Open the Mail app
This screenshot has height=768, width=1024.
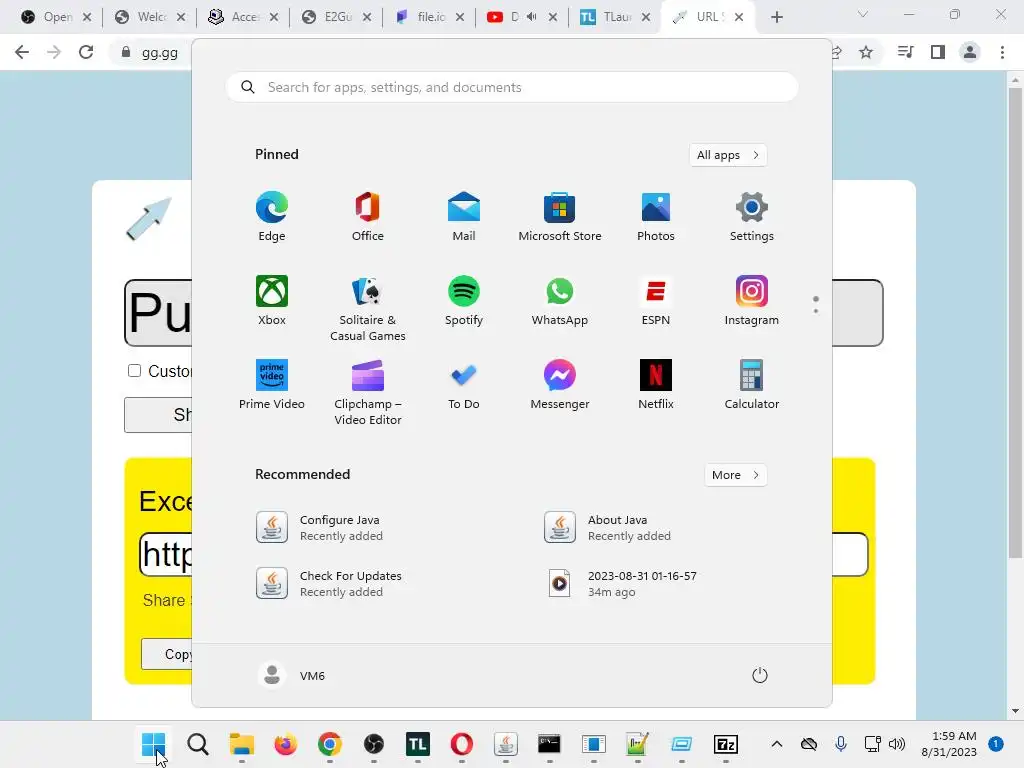point(464,217)
